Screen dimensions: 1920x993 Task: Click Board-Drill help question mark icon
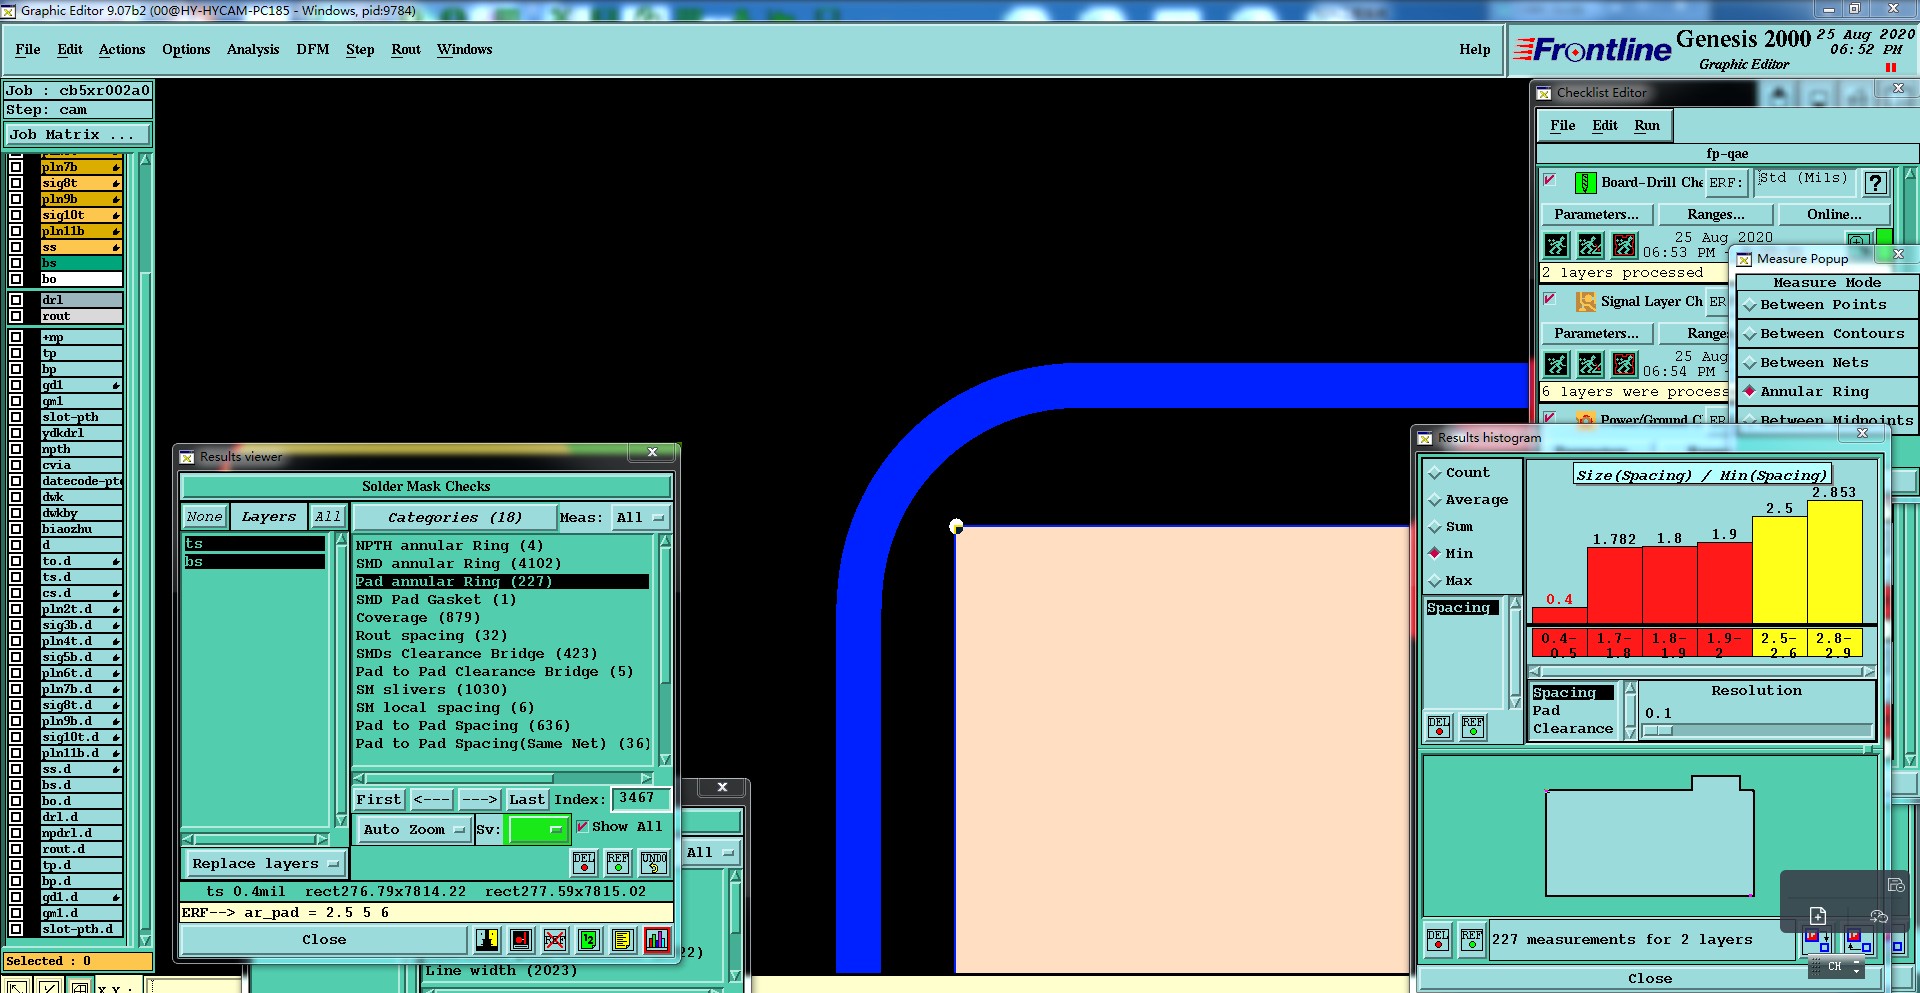pyautogui.click(x=1876, y=183)
